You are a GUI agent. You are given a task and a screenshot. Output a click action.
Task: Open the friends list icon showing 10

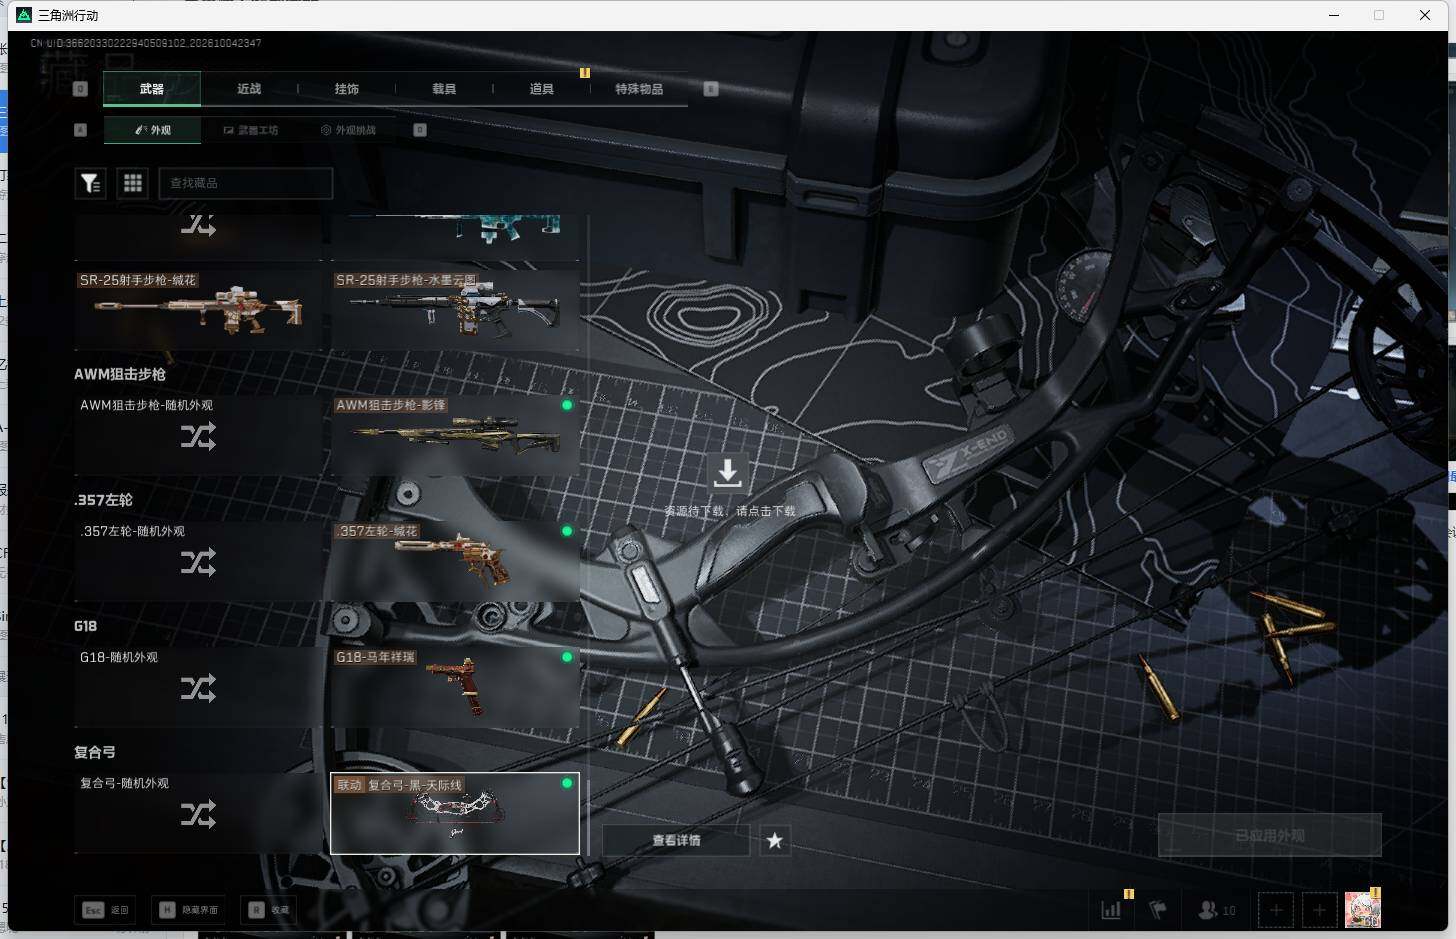tap(1217, 910)
